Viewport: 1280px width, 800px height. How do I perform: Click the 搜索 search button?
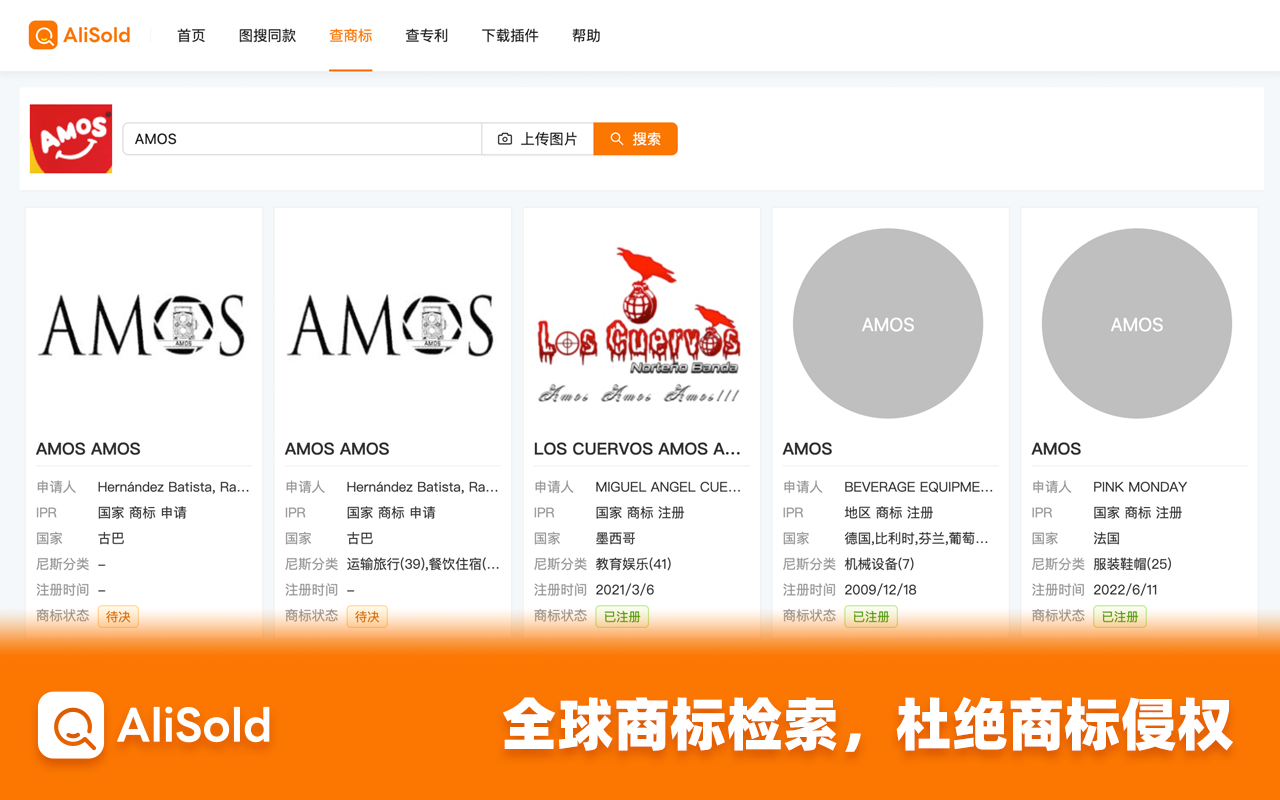[635, 139]
